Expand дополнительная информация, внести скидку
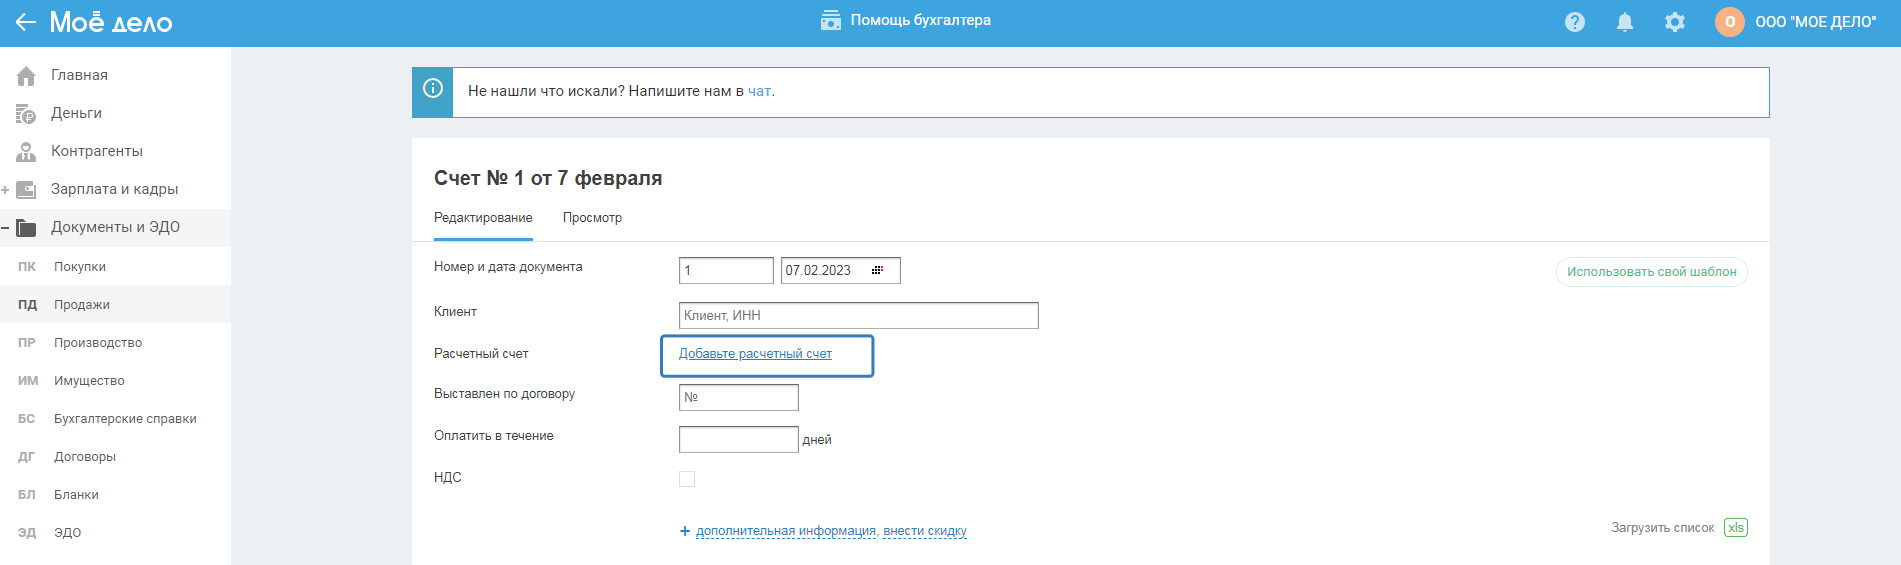 pyautogui.click(x=830, y=531)
